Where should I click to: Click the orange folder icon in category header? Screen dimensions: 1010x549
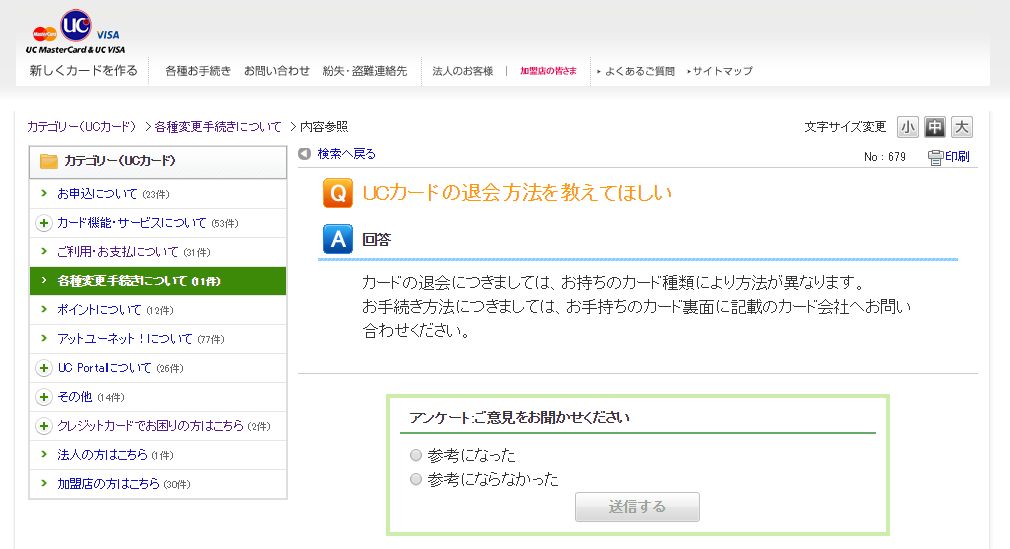pos(49,161)
